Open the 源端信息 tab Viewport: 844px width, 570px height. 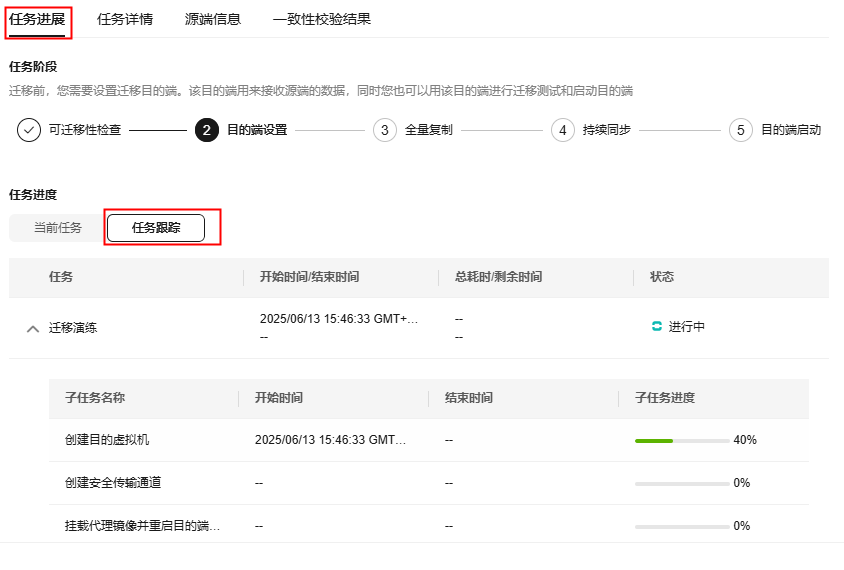[213, 19]
